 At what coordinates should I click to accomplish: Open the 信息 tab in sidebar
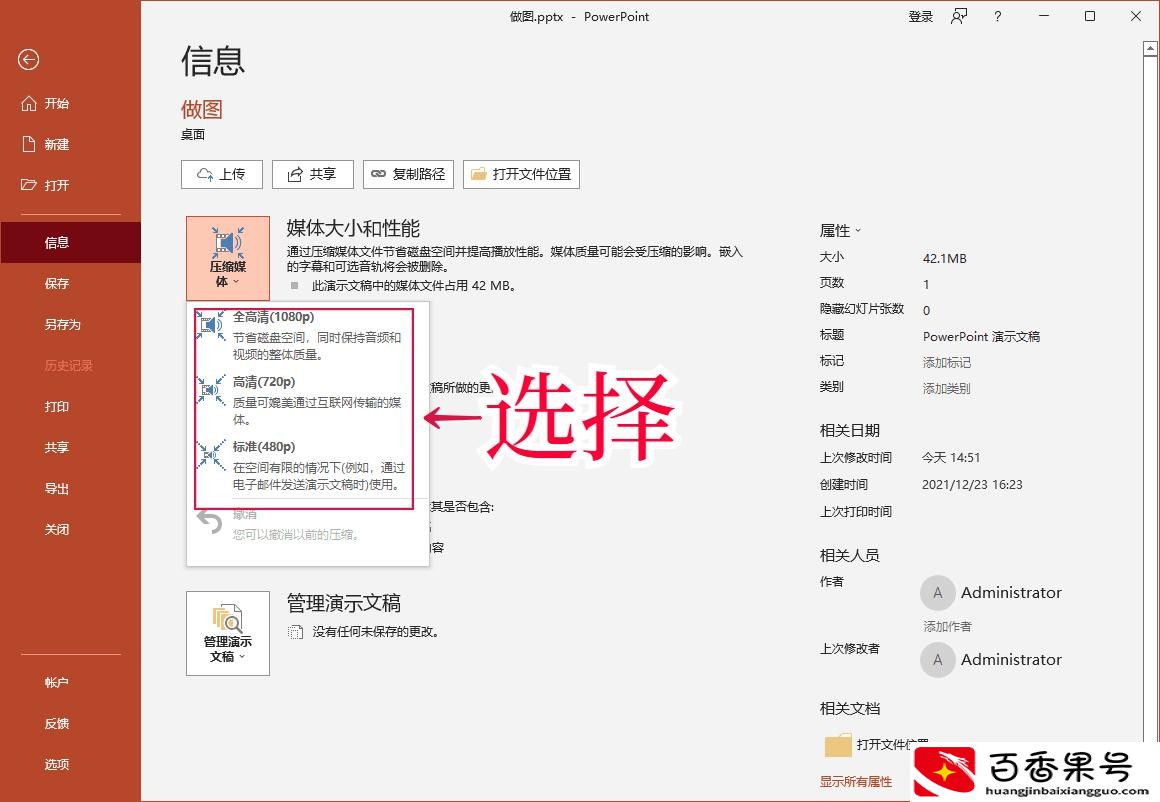[70, 242]
